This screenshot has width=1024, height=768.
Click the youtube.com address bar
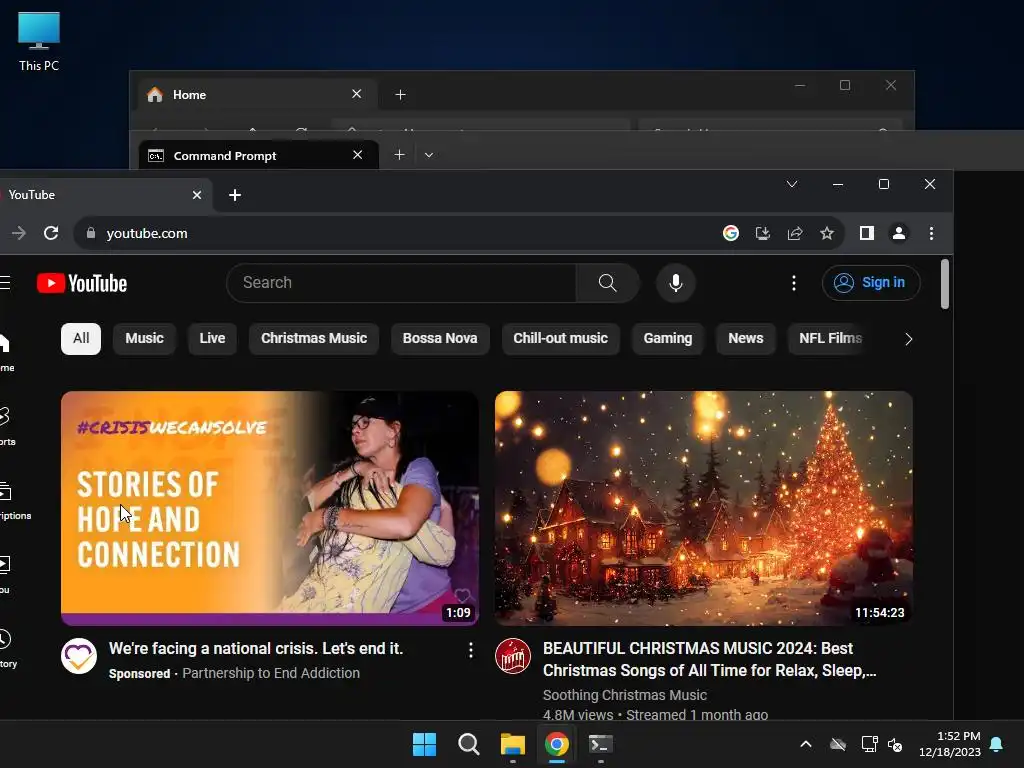[405, 233]
